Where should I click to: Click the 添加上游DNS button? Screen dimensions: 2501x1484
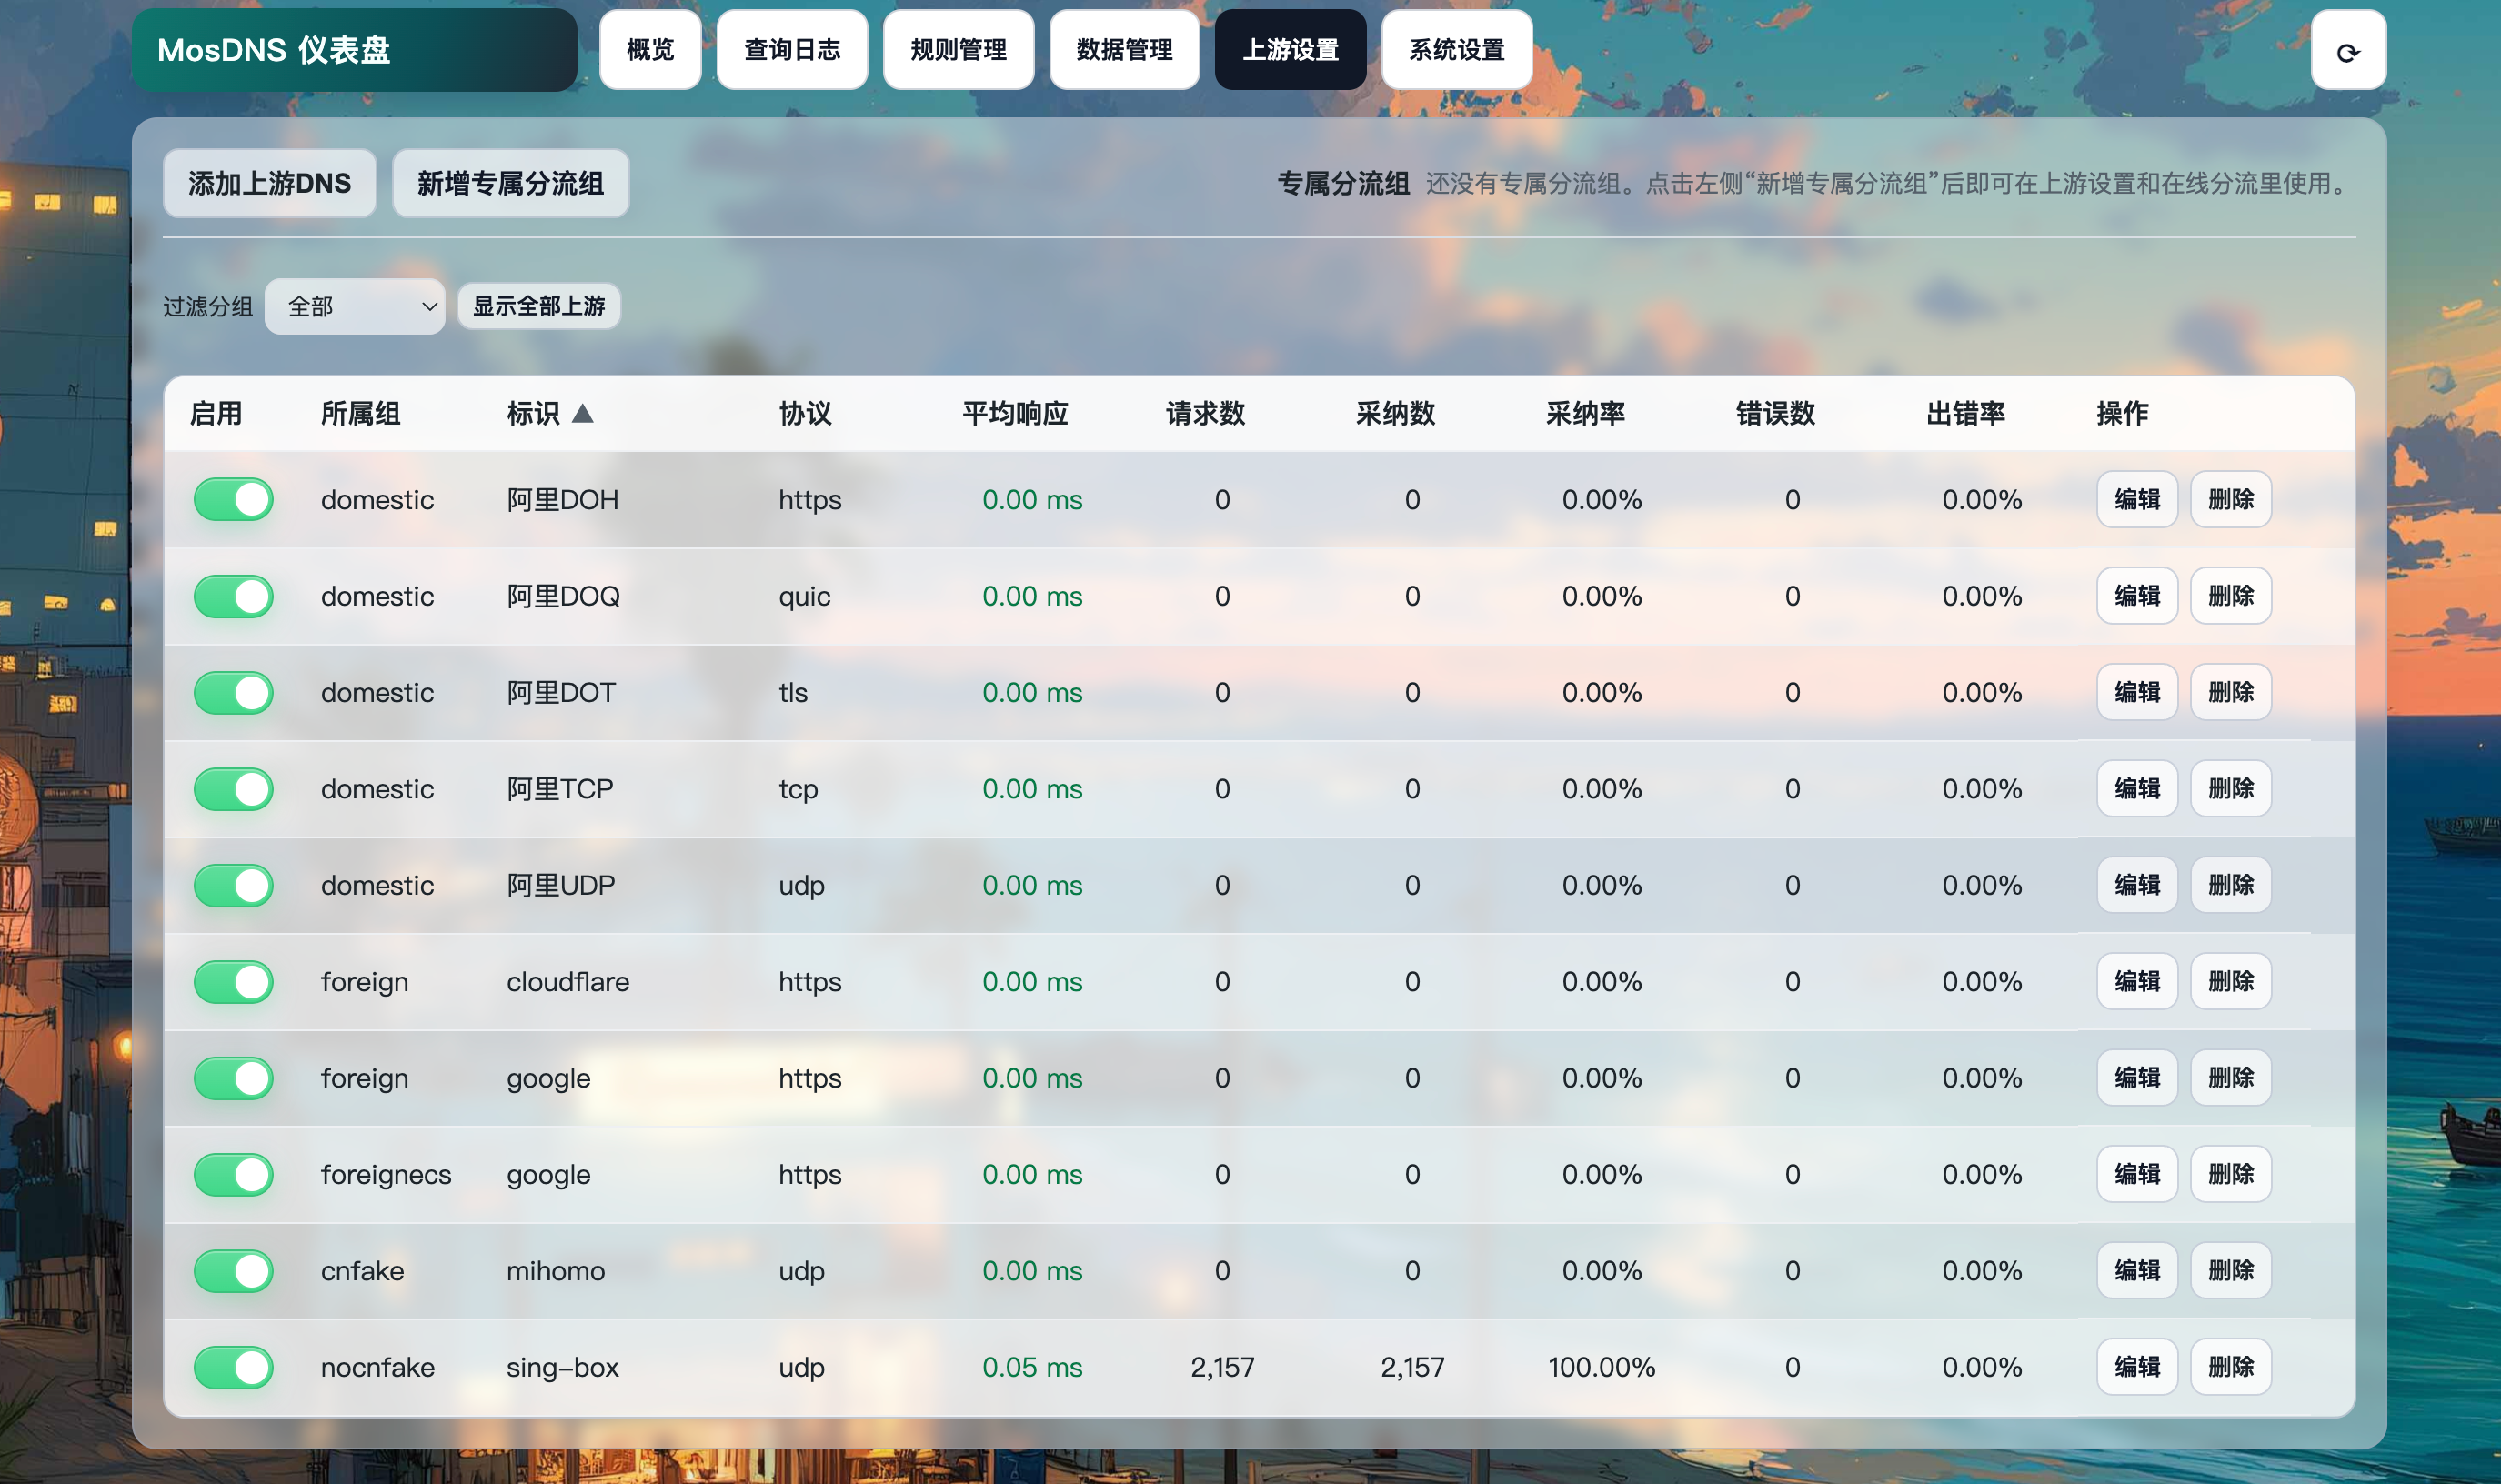tap(270, 183)
